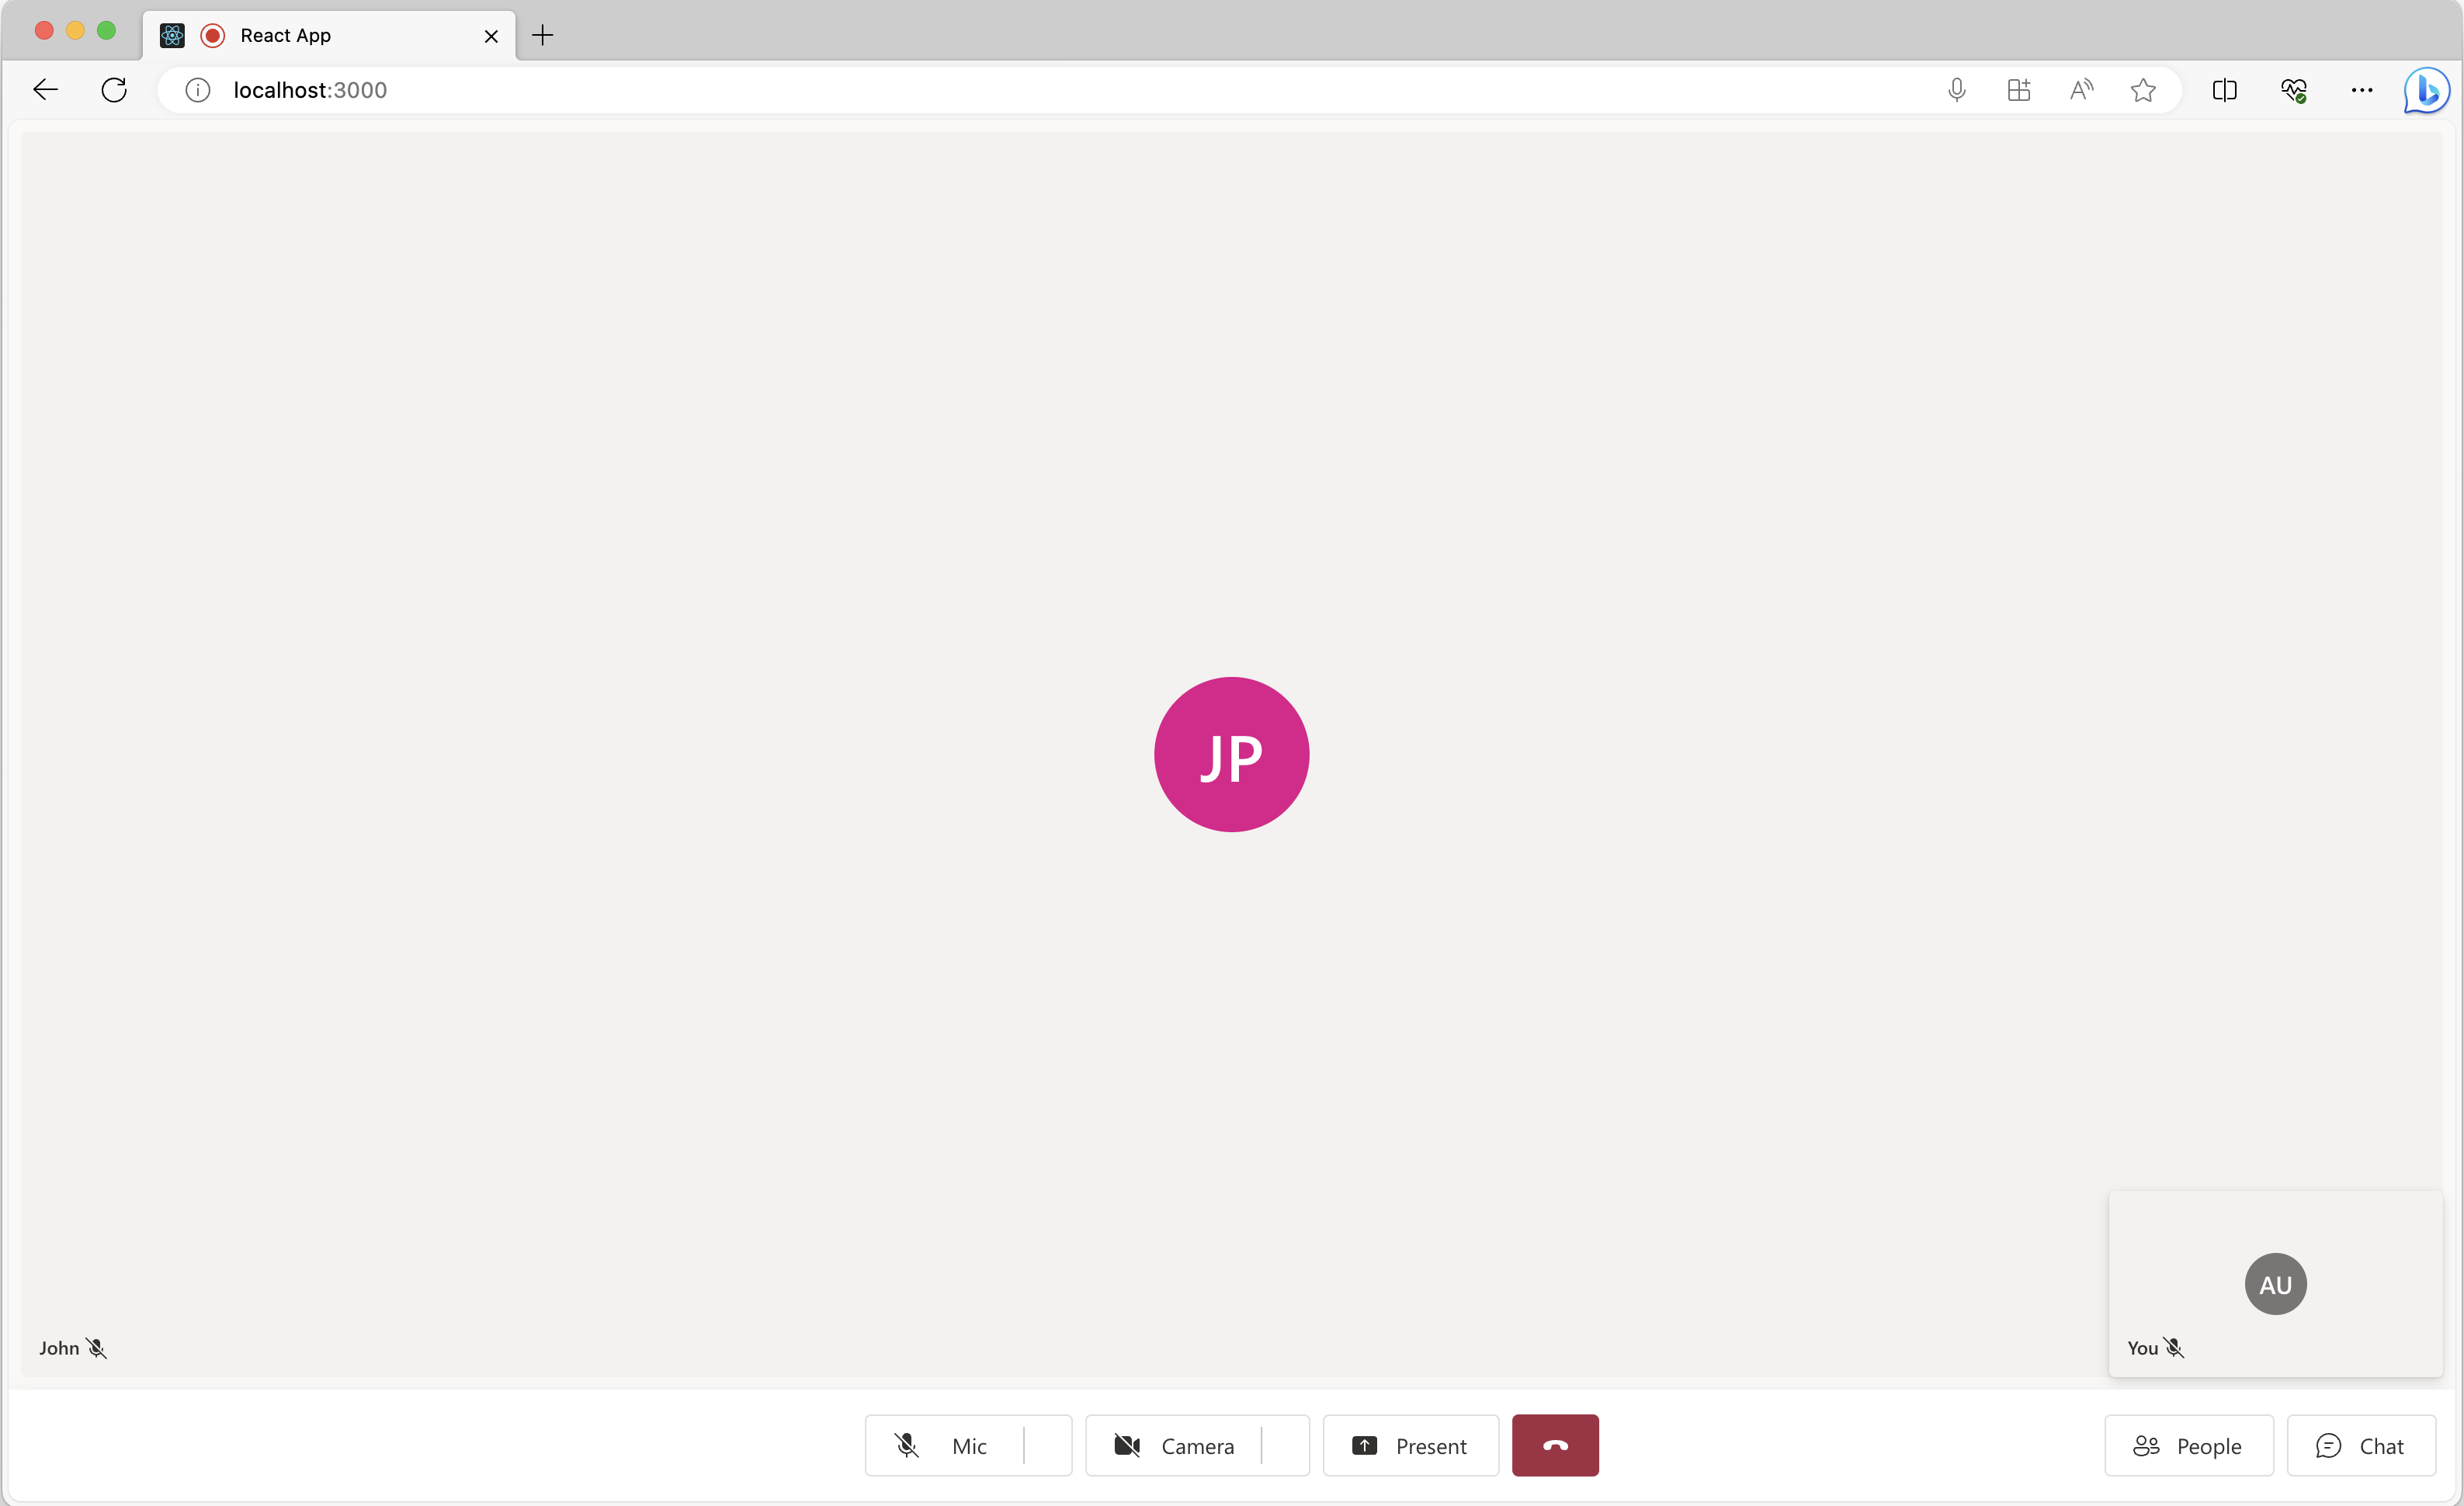Toggle the Present screen sharing
Screen dimensions: 2464x1506
tap(1408, 1445)
